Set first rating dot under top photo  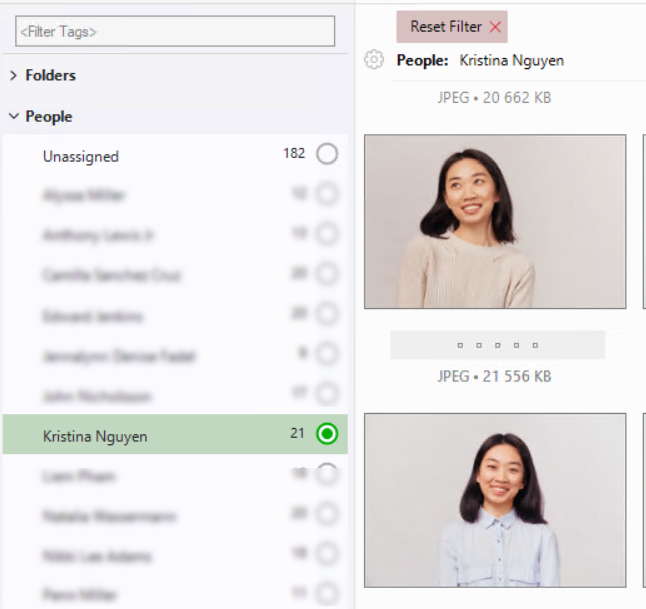pos(459,345)
